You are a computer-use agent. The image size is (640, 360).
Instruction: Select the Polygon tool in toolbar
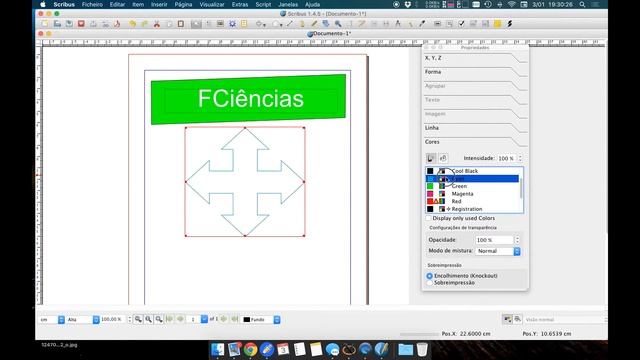point(277,24)
